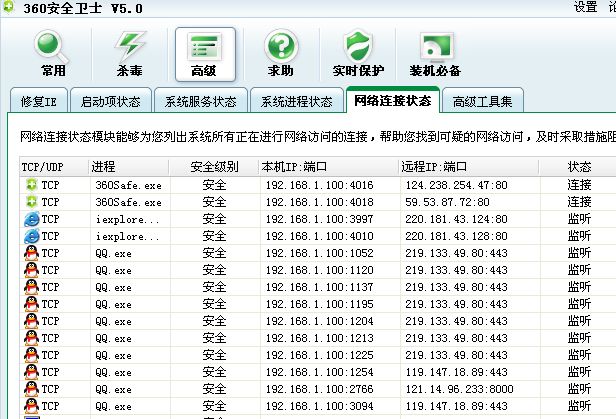Select remote address 220.181.43.124:80
Image resolution: width=616 pixels, height=419 pixels.
pyautogui.click(x=456, y=219)
